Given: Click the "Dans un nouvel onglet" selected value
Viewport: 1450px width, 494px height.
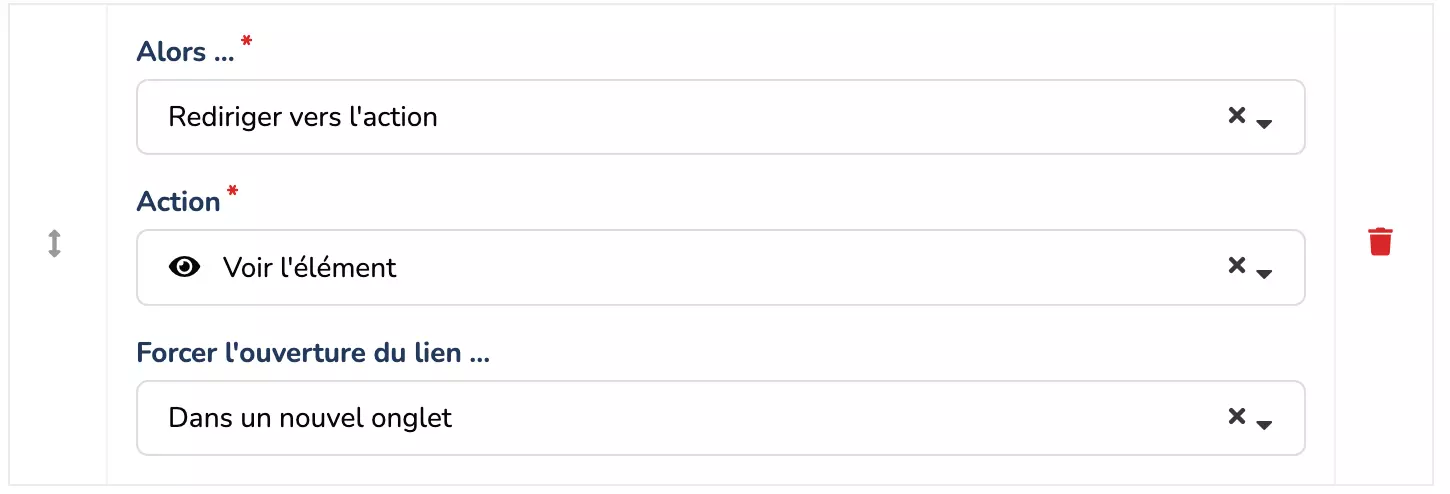Looking at the screenshot, I should (310, 417).
